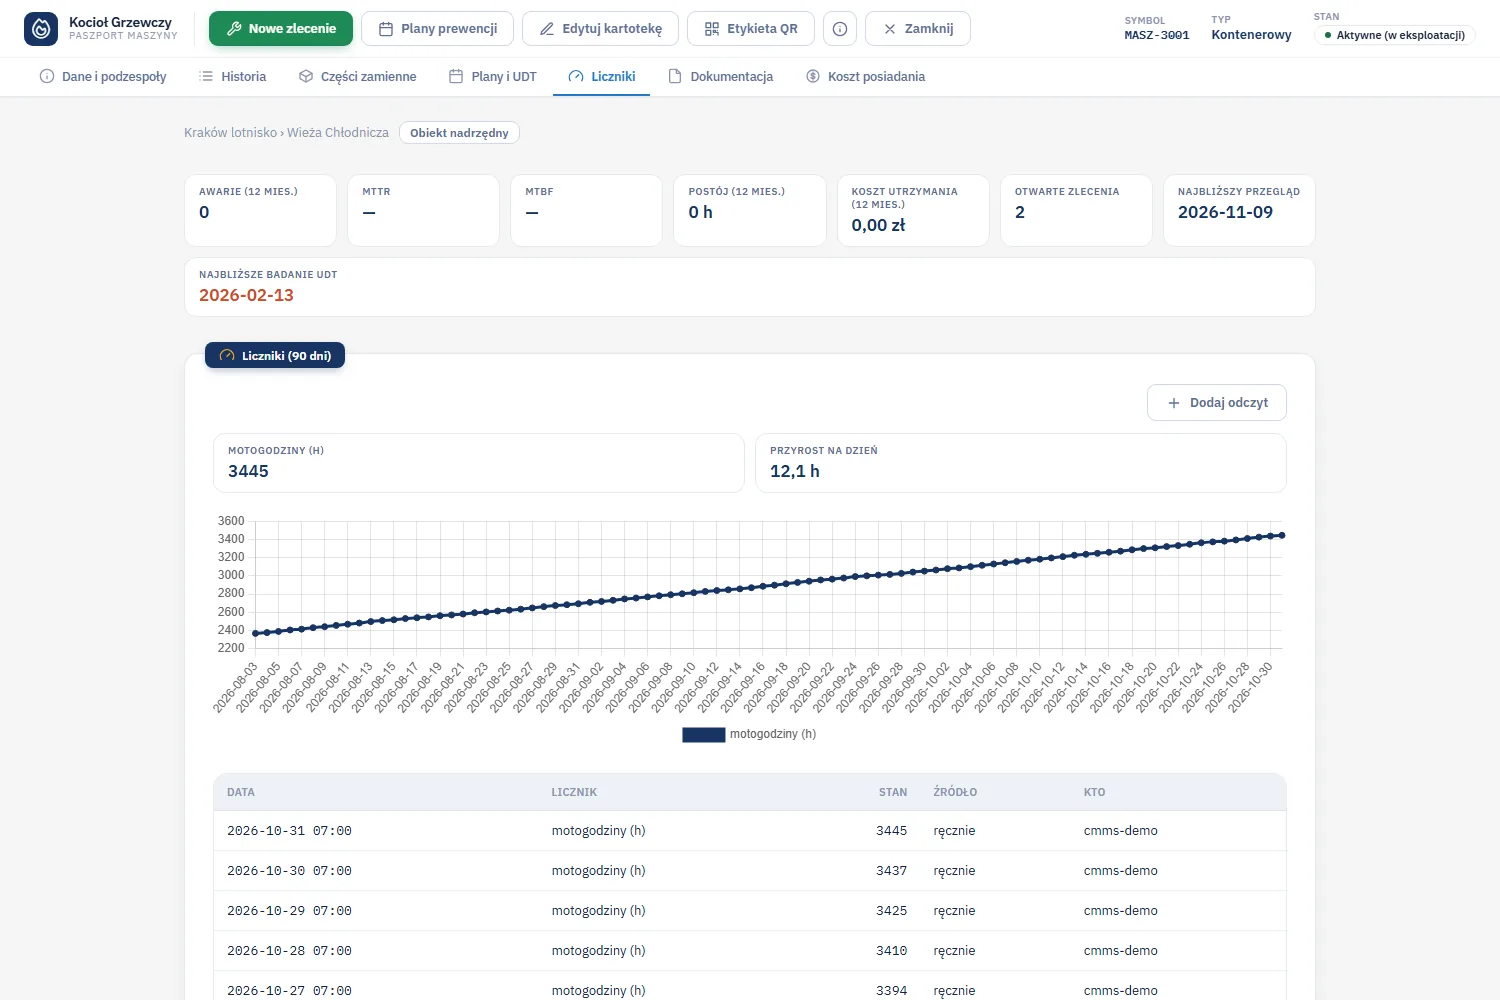Click the Przyrost na dzień 12,1 h value
Image resolution: width=1500 pixels, height=1000 pixels.
click(x=795, y=471)
